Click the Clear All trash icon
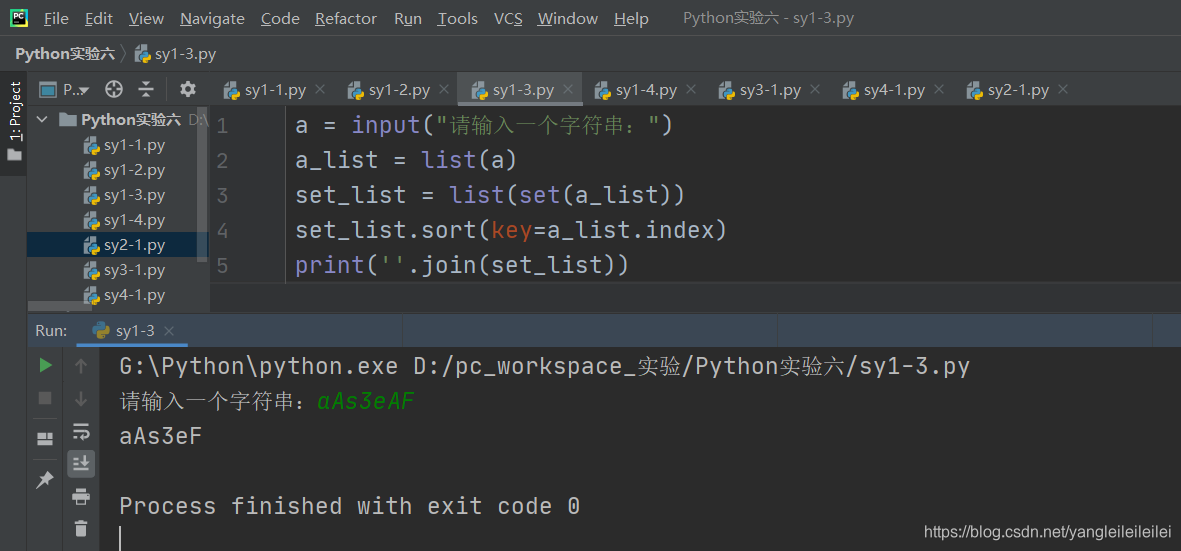1181x551 pixels. tap(81, 528)
